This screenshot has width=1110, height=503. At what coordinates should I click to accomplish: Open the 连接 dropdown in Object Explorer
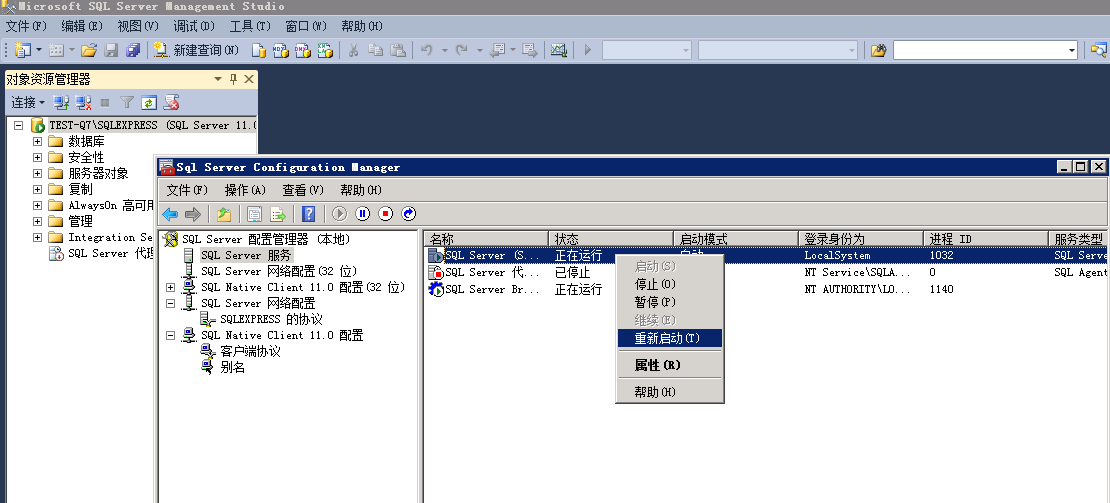pyautogui.click(x=28, y=103)
